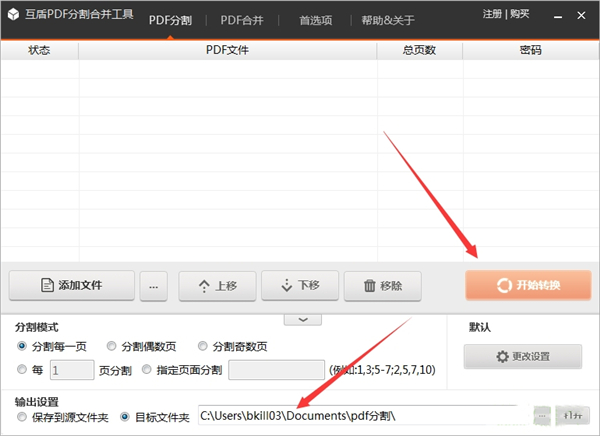Choose 指定页面分割 radio option
Image resolution: width=600 pixels, height=436 pixels.
pyautogui.click(x=148, y=370)
